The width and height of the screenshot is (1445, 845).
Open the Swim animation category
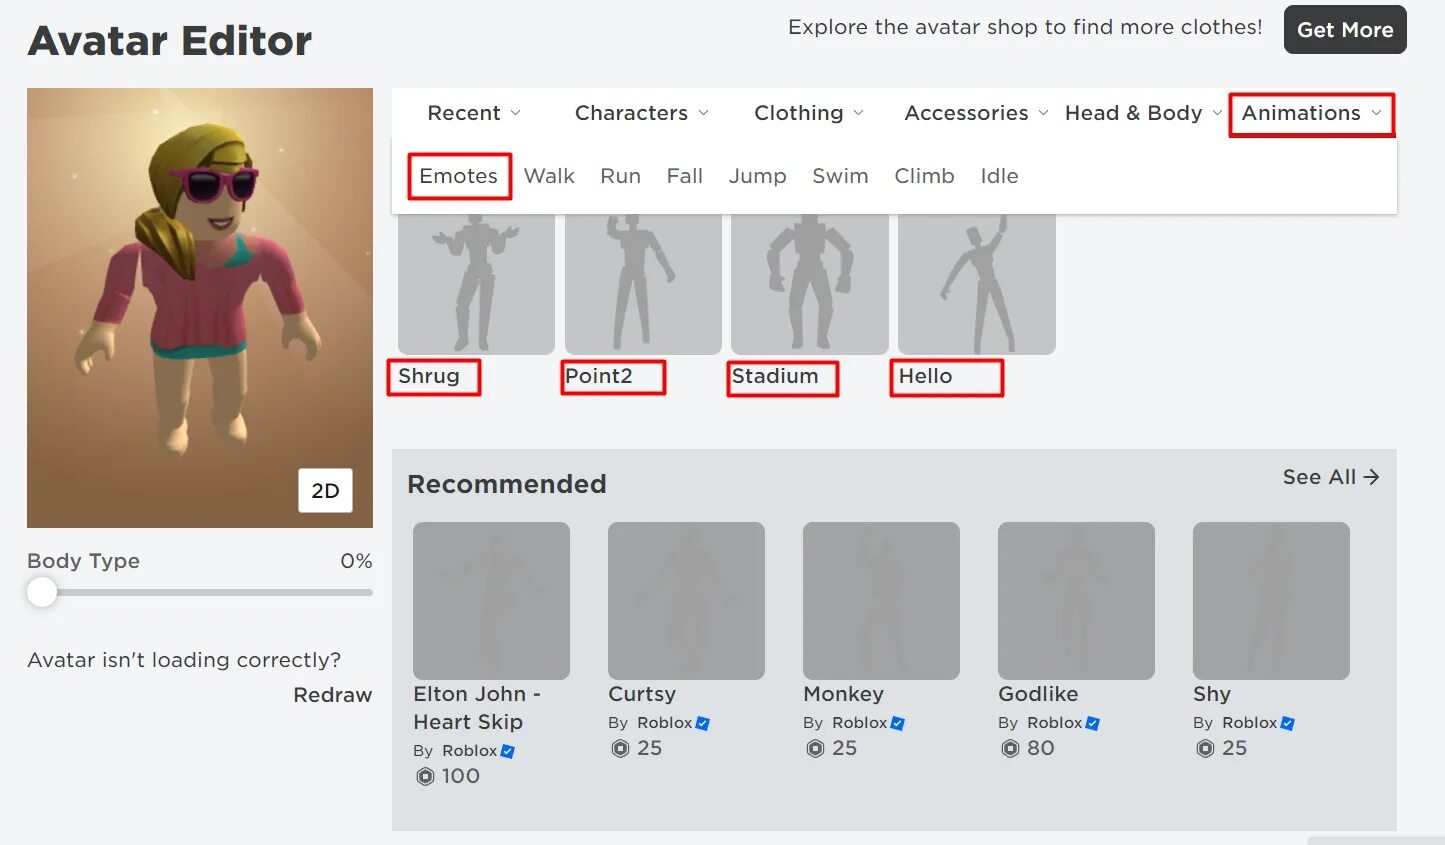point(840,176)
